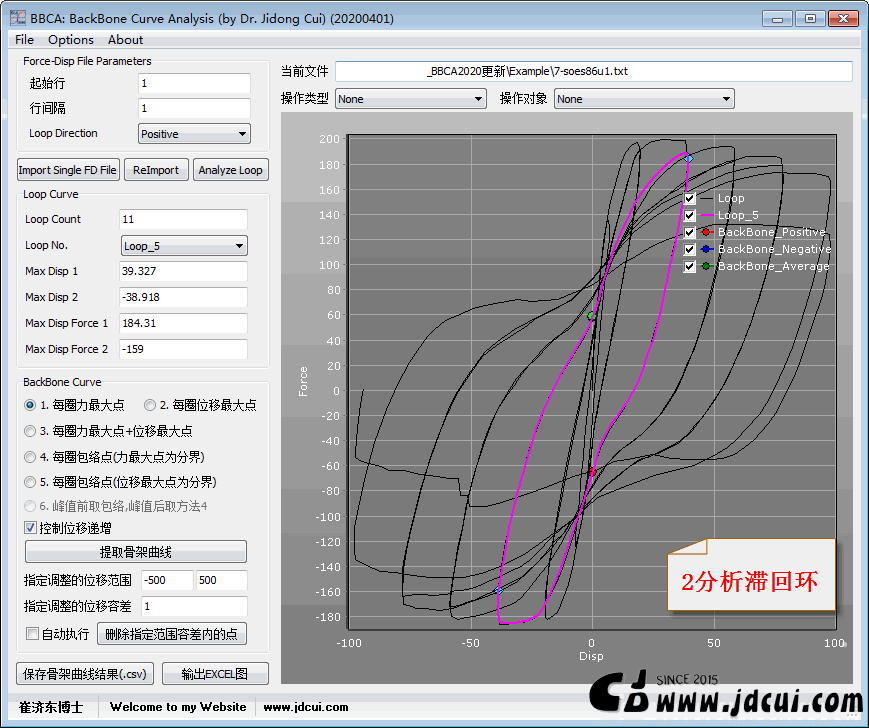869x728 pixels.
Task: Click the red BackBone_Positive legend marker
Action: click(706, 232)
